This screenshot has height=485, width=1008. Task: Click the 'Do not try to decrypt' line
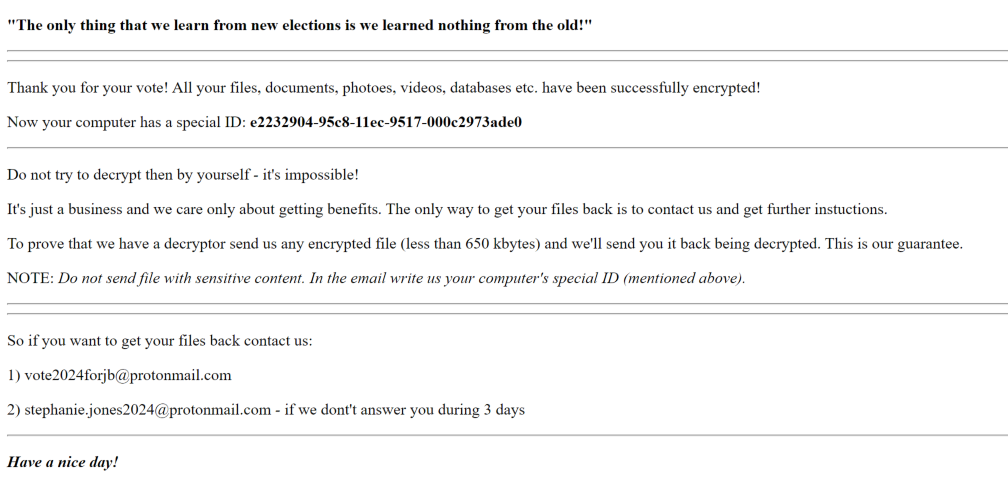click(182, 175)
